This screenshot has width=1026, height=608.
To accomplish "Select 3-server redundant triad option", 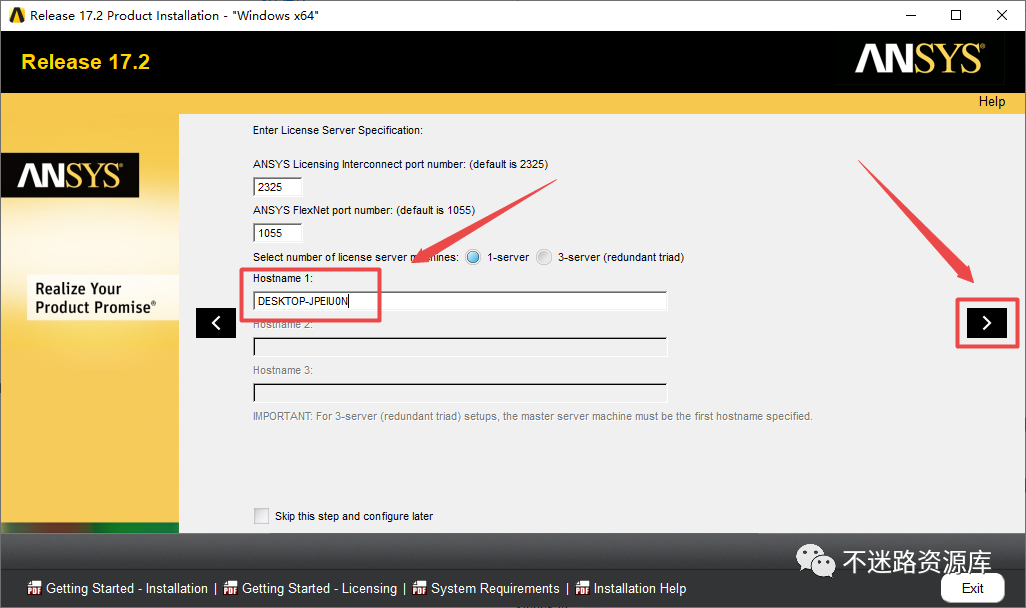I will click(x=544, y=257).
